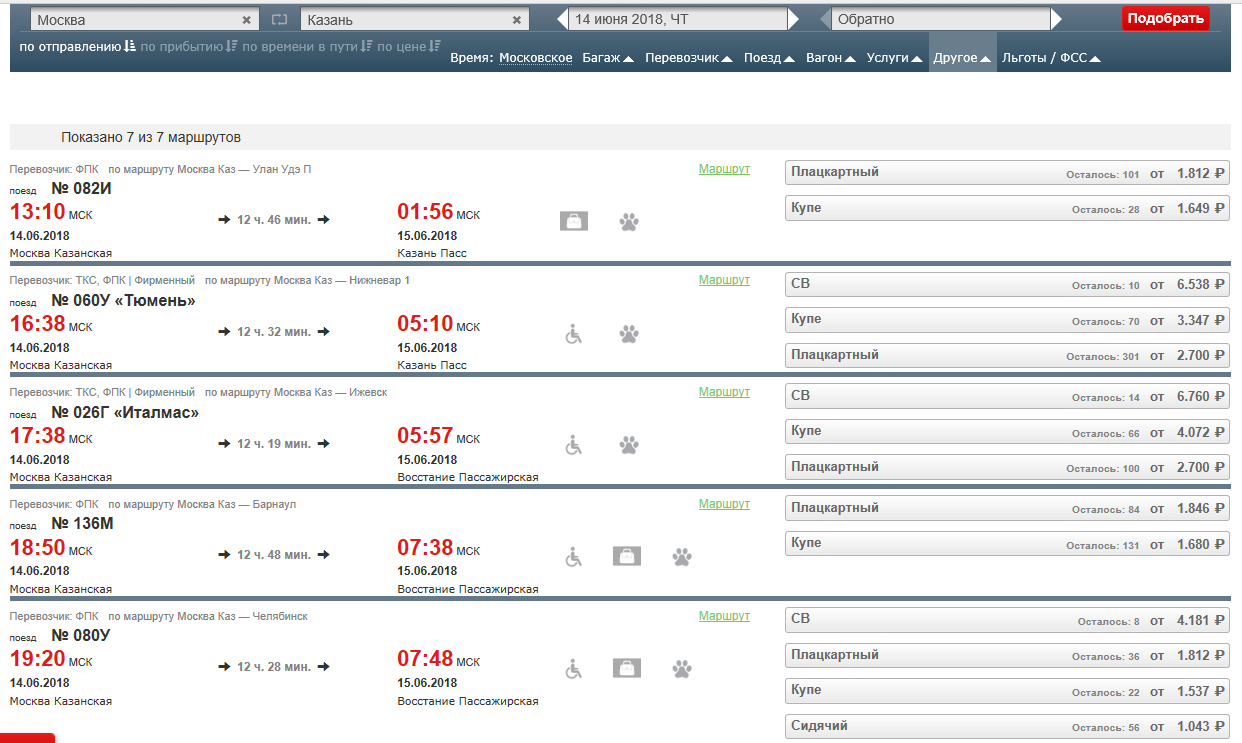This screenshot has height=743, width=1242.
Task: Click train number № 060У «Тюмень»
Action: click(123, 300)
